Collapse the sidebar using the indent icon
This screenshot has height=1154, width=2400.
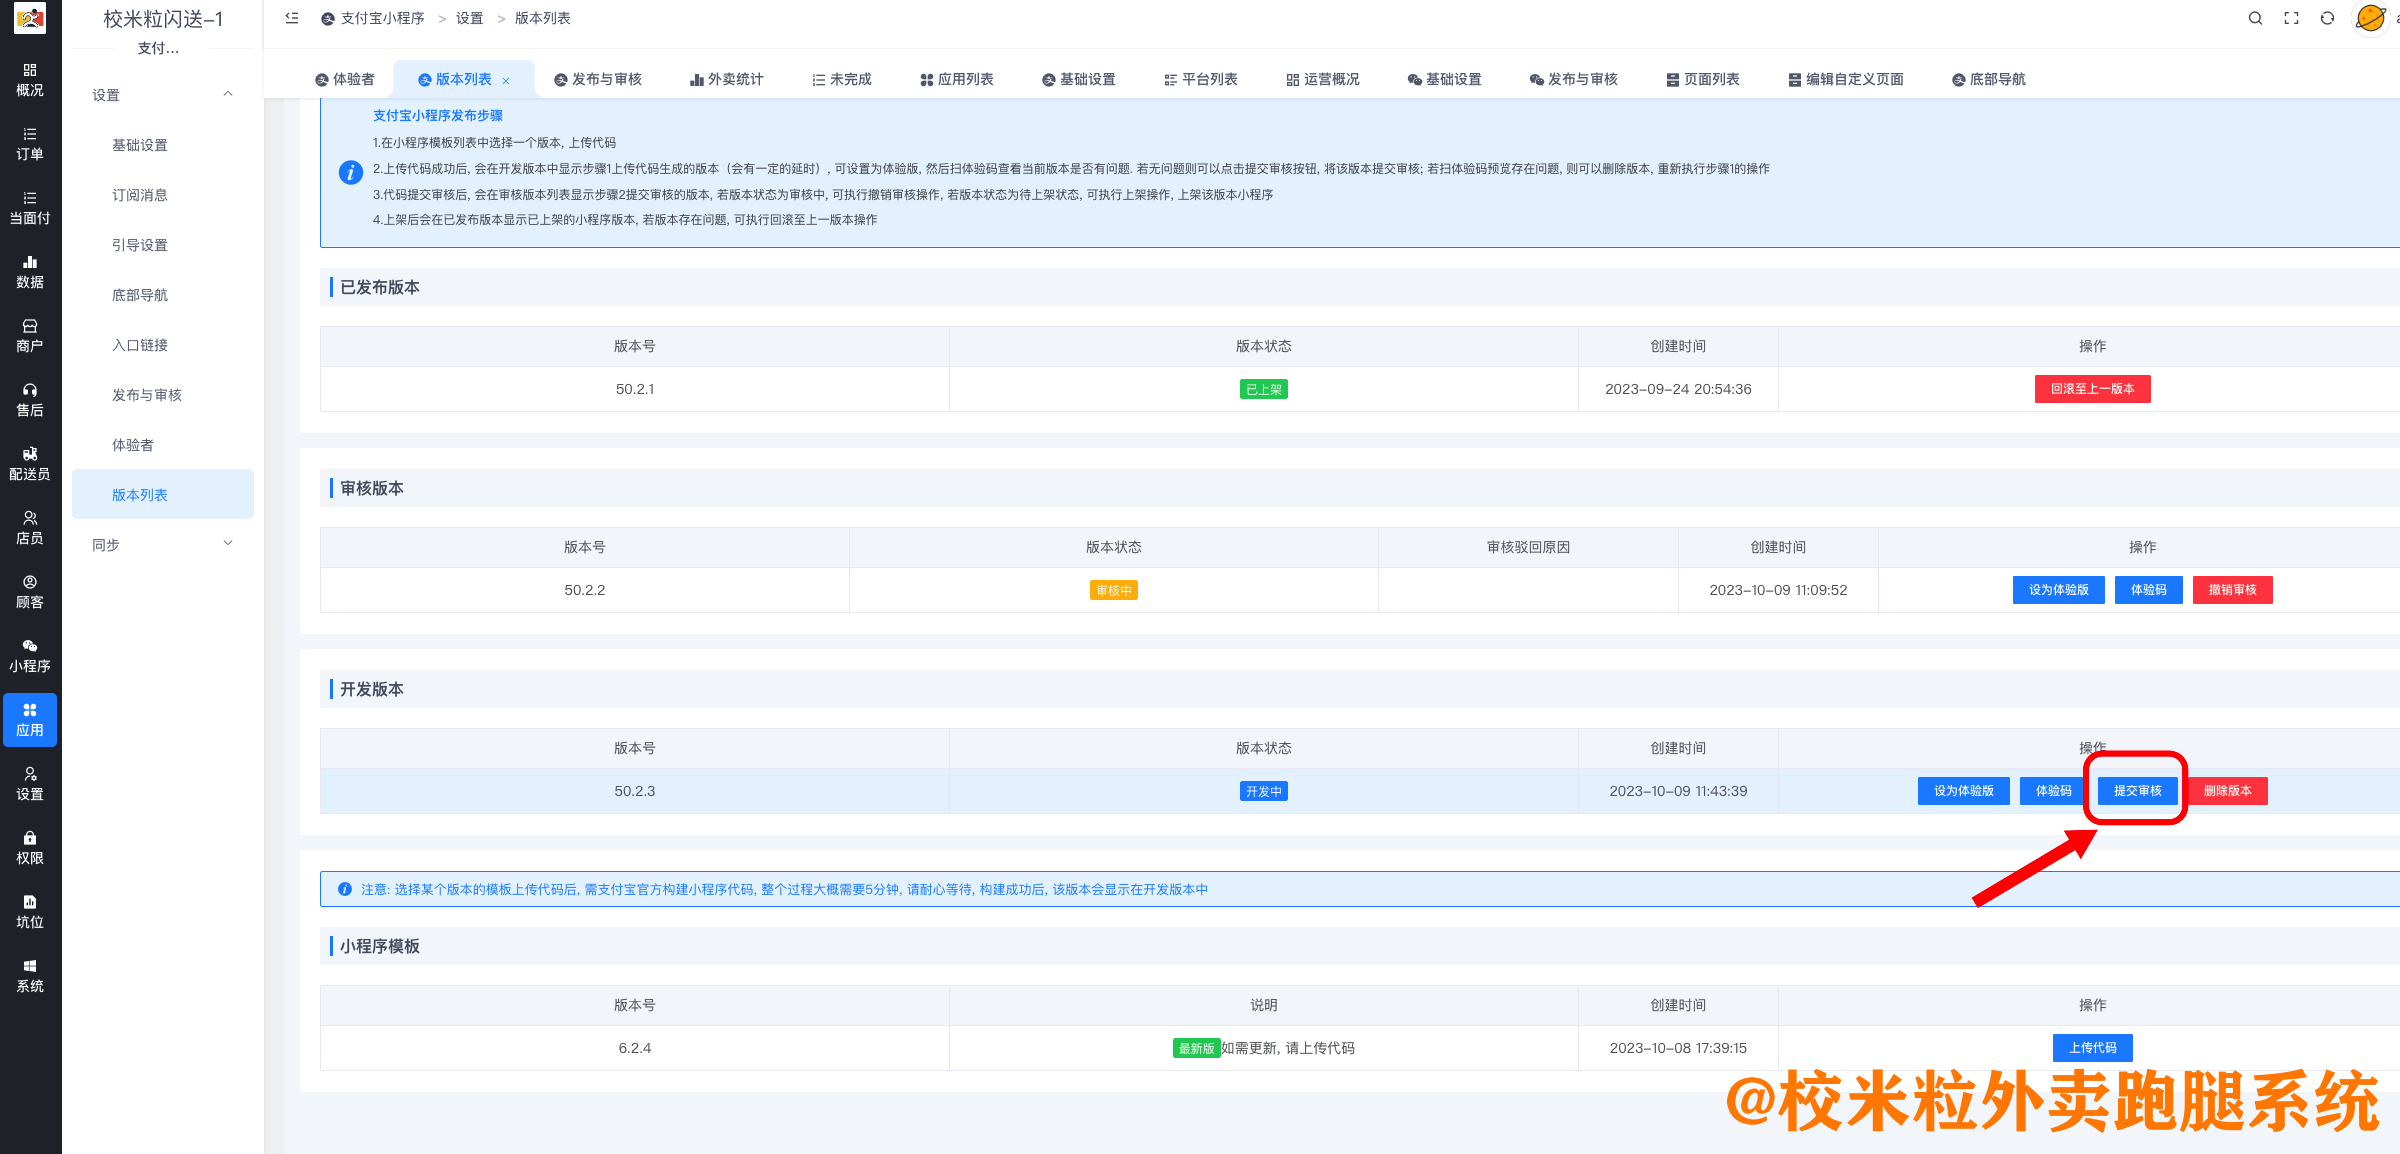291,18
